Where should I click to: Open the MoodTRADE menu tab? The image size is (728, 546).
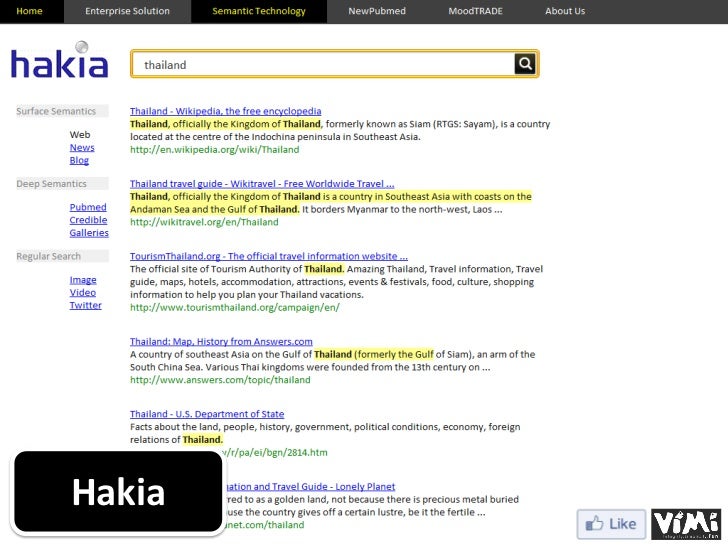click(475, 11)
